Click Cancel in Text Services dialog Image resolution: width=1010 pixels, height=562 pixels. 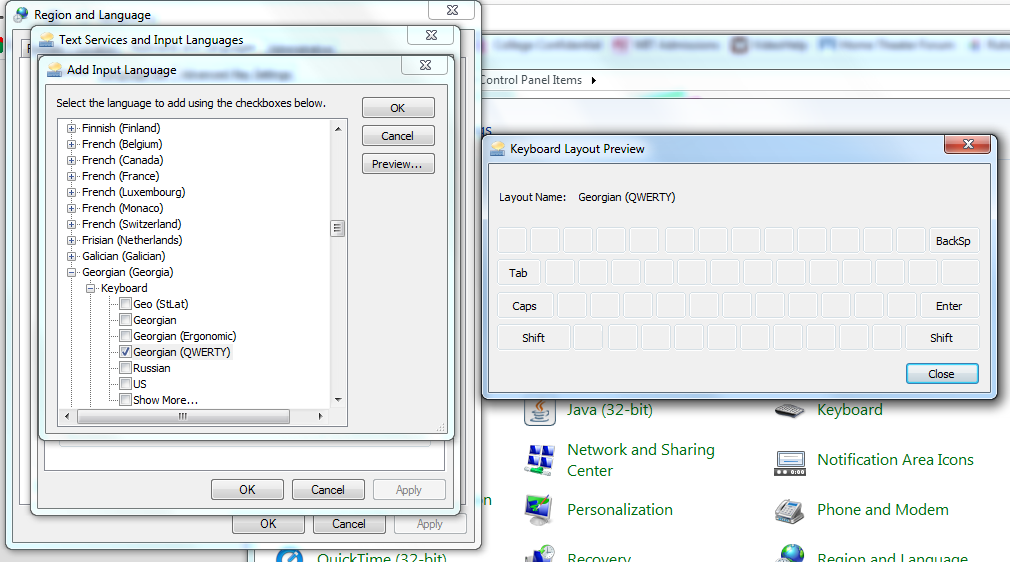[328, 490]
